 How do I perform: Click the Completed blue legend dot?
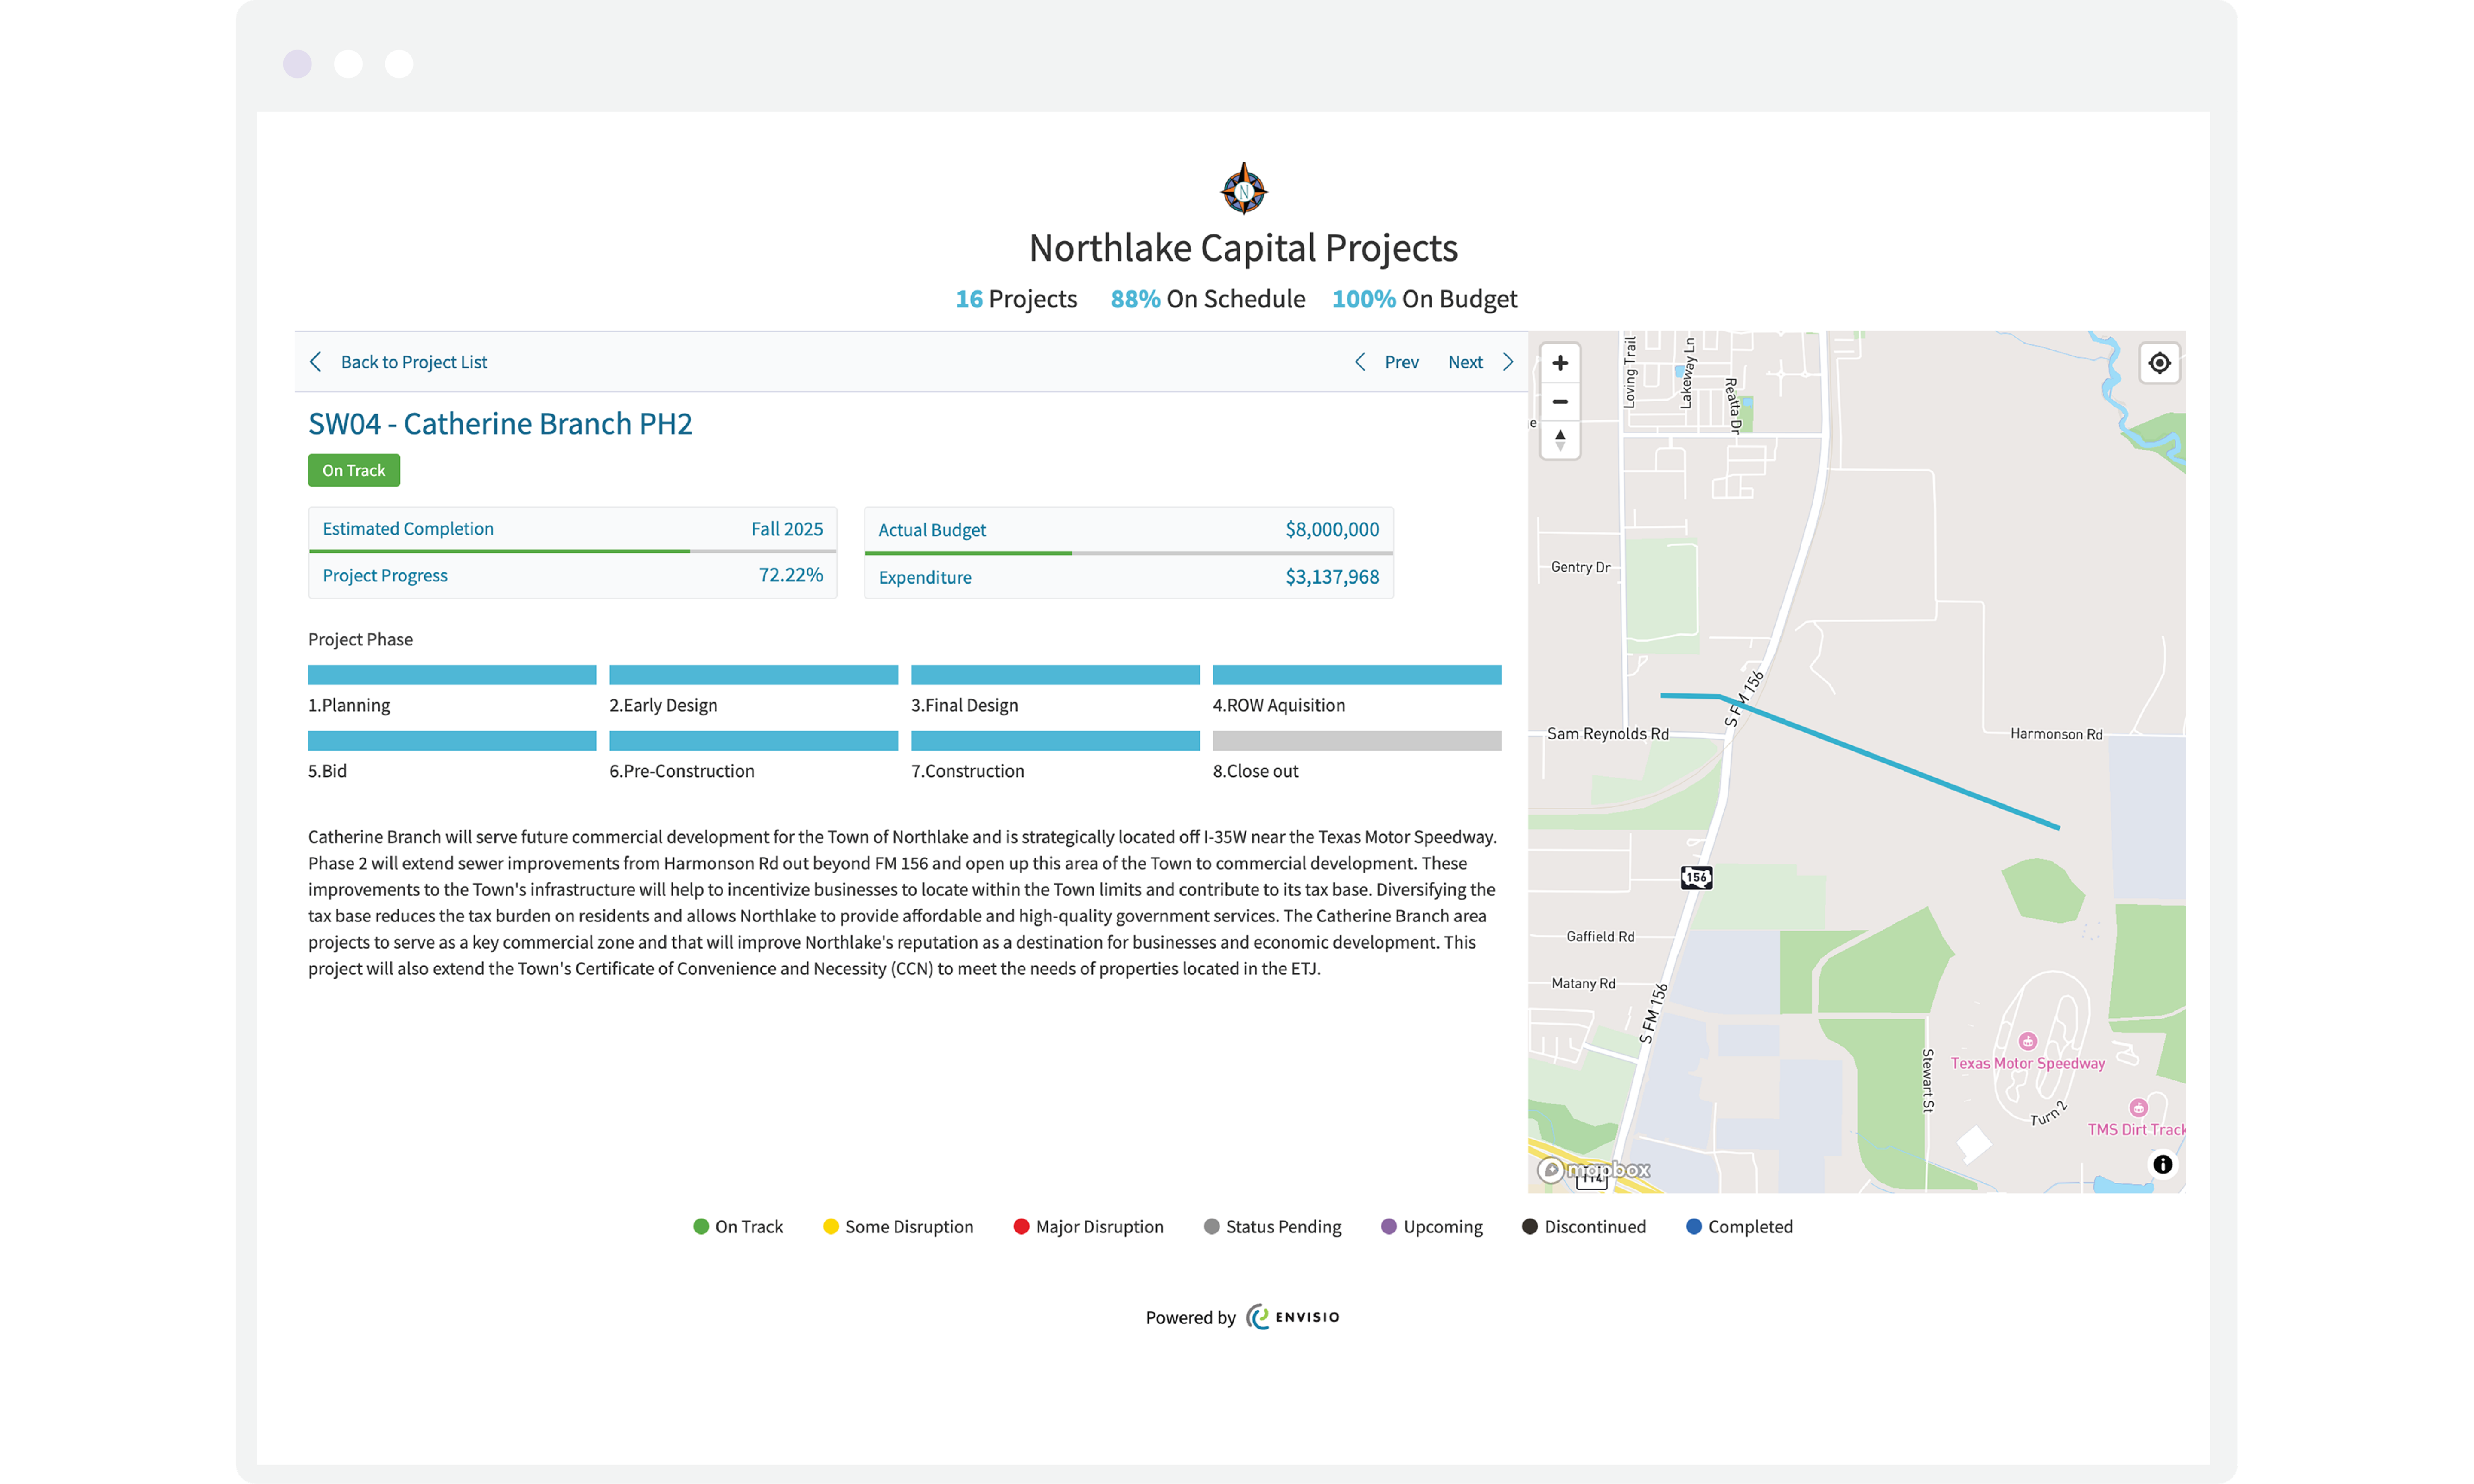click(x=1693, y=1226)
